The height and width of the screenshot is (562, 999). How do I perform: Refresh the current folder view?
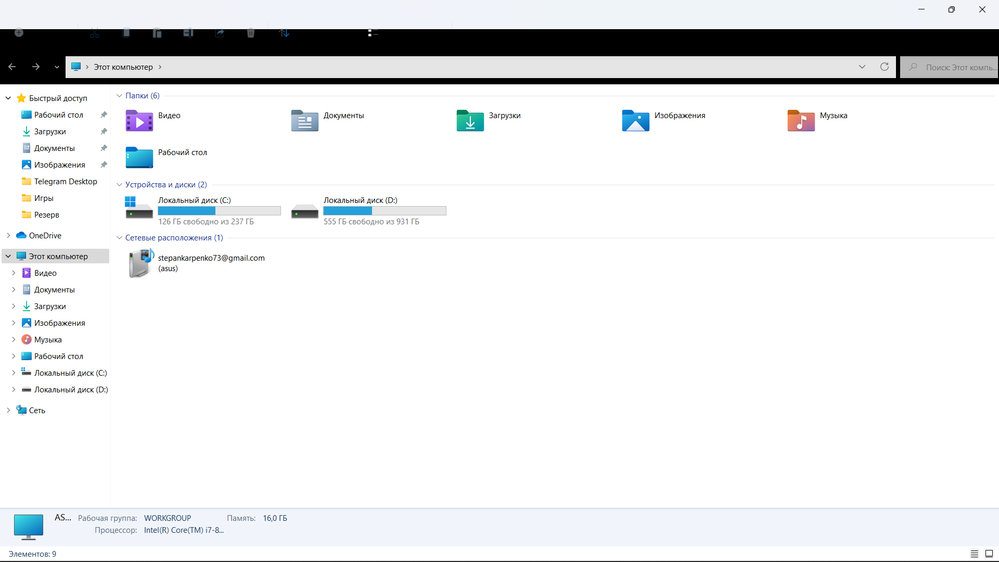pyautogui.click(x=884, y=66)
